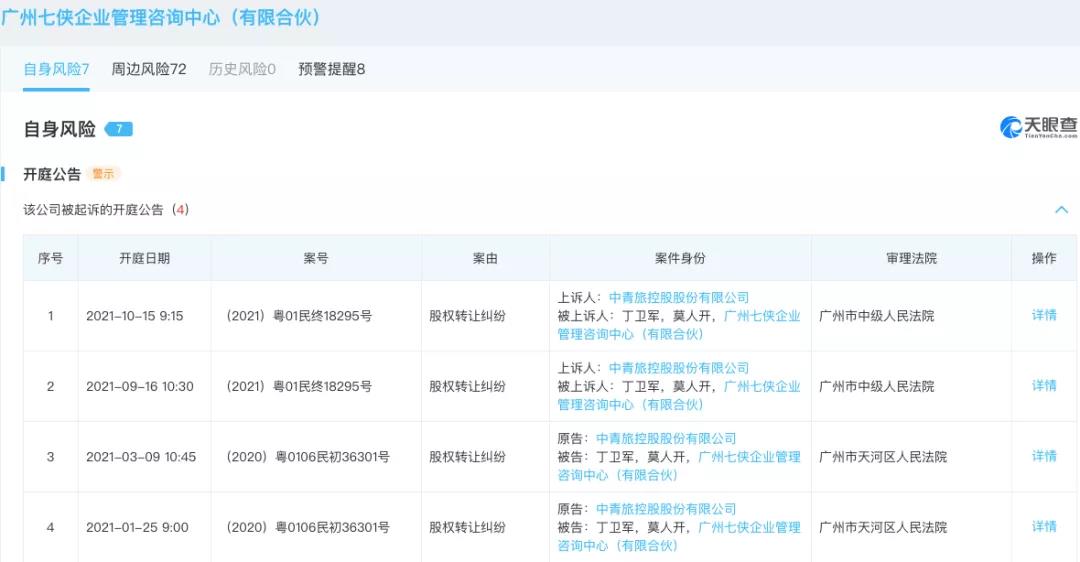Screen dimensions: 1080x562
Task: Click the 案件身份 column header
Action: 680,258
